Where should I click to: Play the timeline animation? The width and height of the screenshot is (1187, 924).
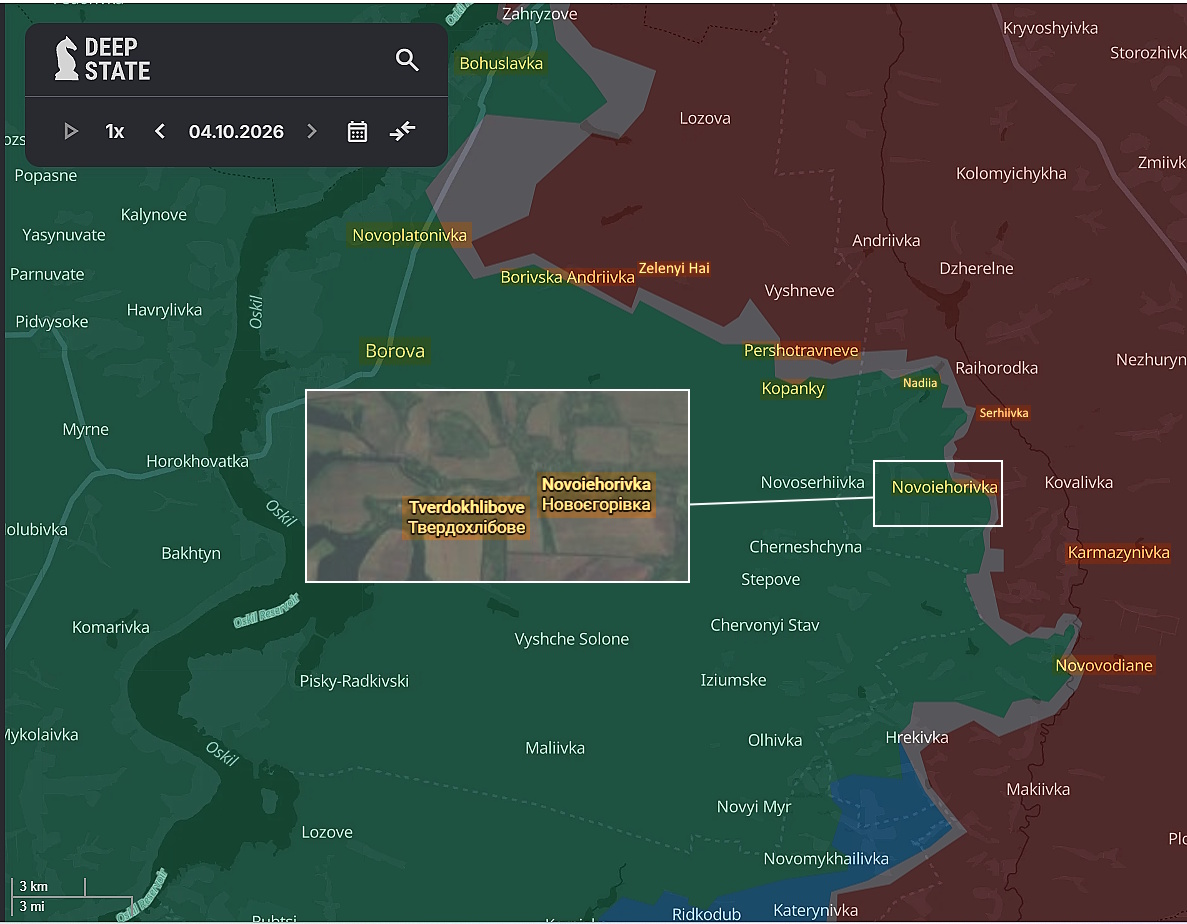(70, 132)
